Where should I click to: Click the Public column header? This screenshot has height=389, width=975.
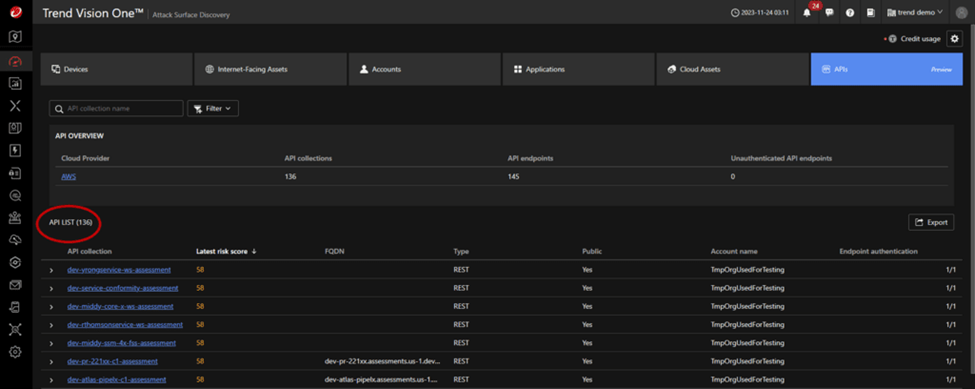[x=592, y=252]
